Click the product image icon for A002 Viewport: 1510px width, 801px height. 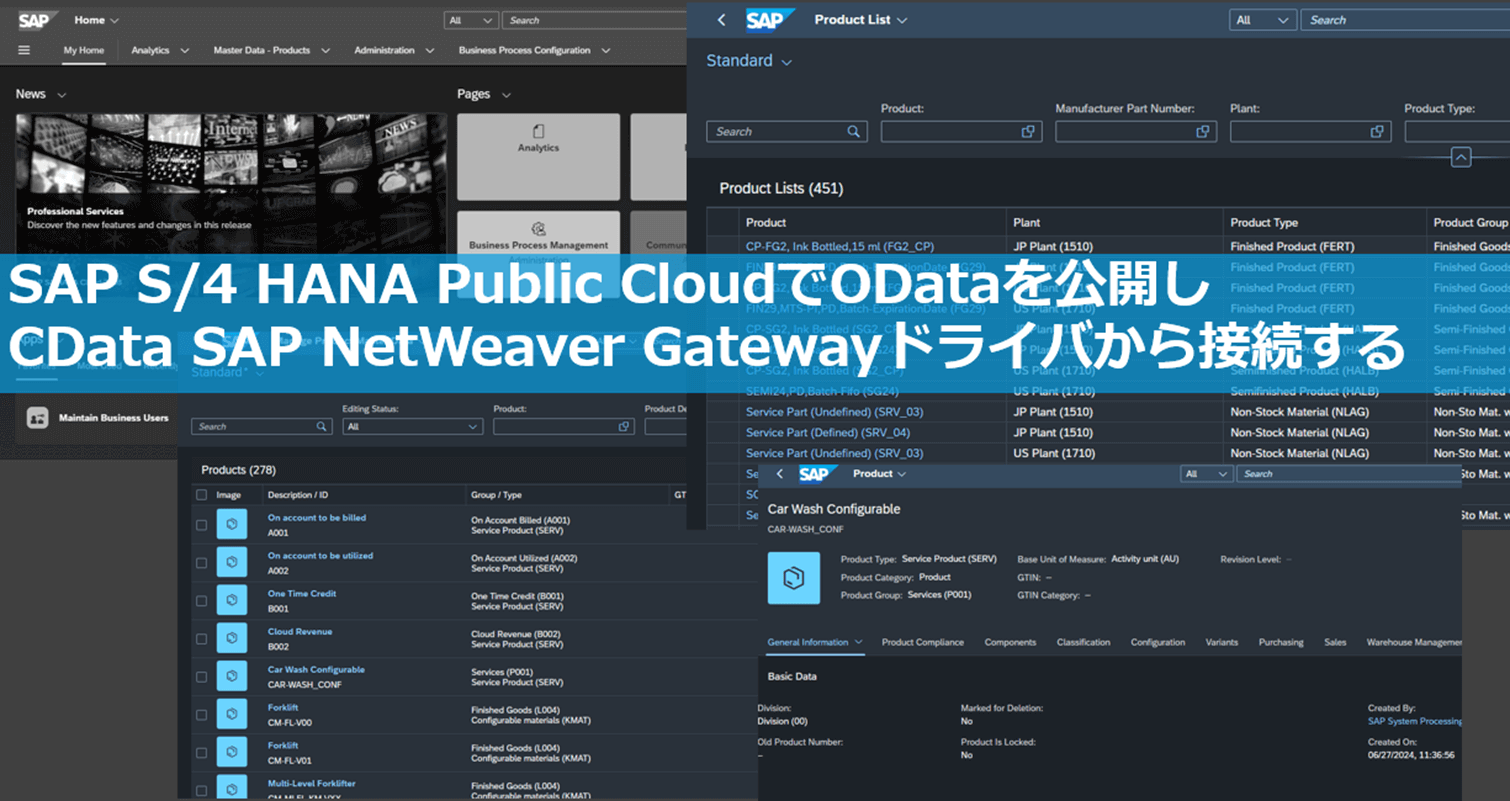[232, 563]
